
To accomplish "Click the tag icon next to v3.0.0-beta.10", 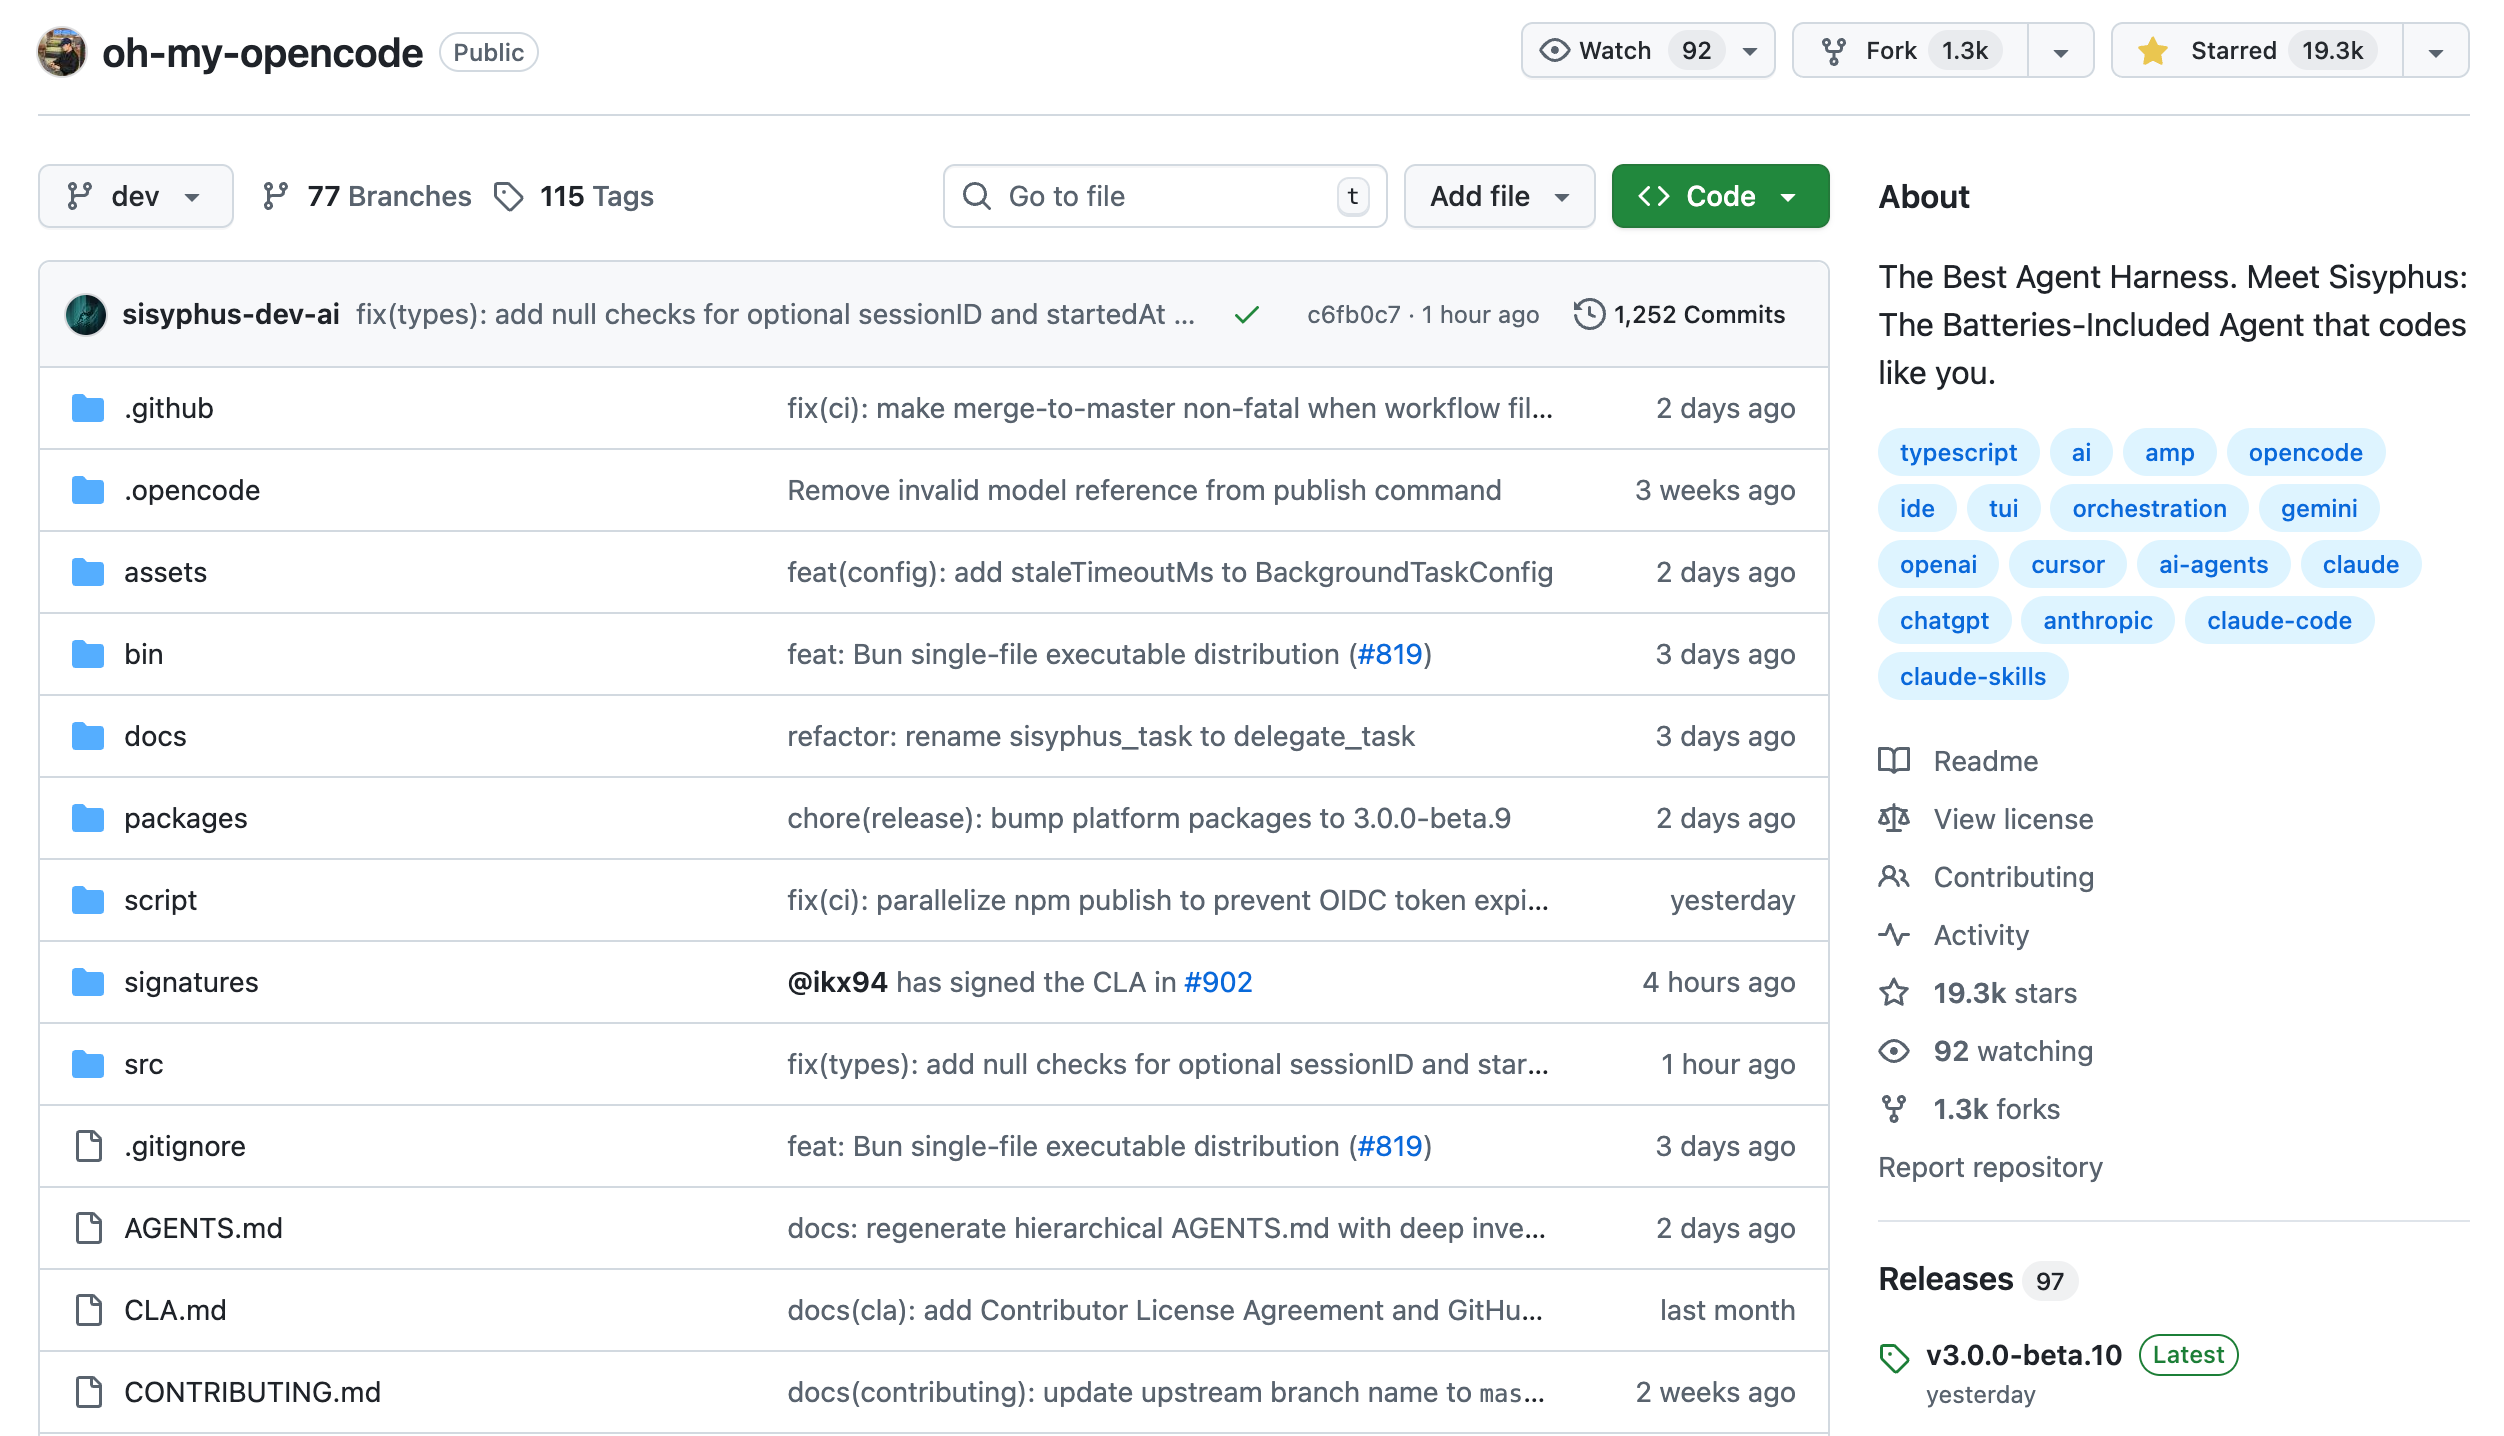I will coord(1894,1358).
